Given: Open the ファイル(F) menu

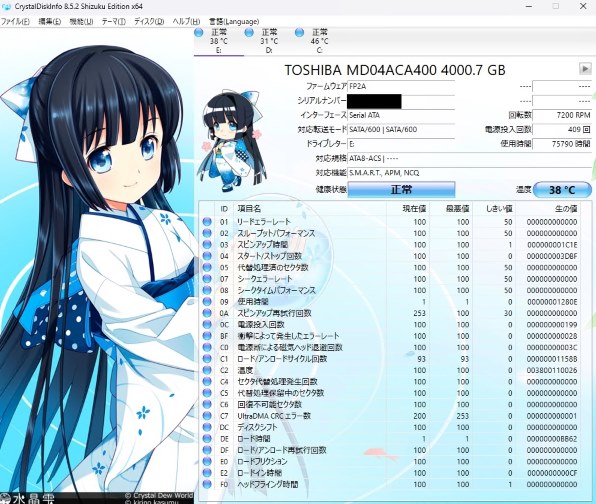Looking at the screenshot, I should tap(15, 21).
